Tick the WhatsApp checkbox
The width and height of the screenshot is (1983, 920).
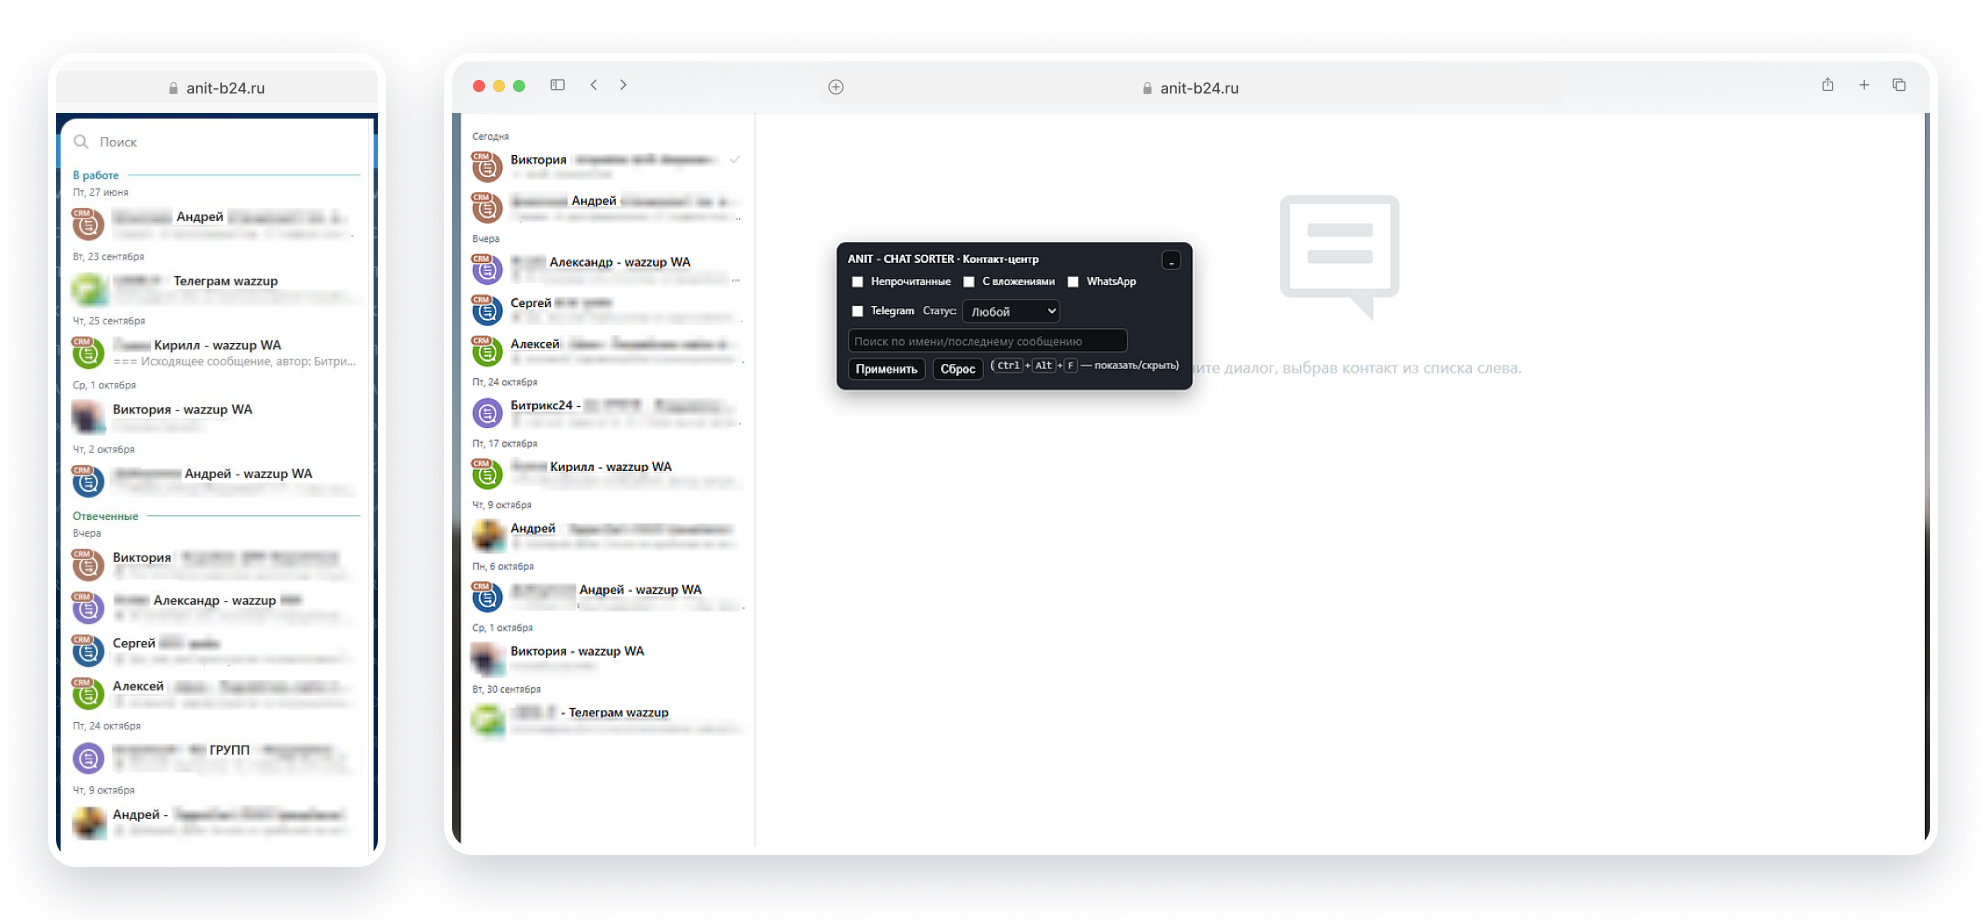pyautogui.click(x=1073, y=283)
